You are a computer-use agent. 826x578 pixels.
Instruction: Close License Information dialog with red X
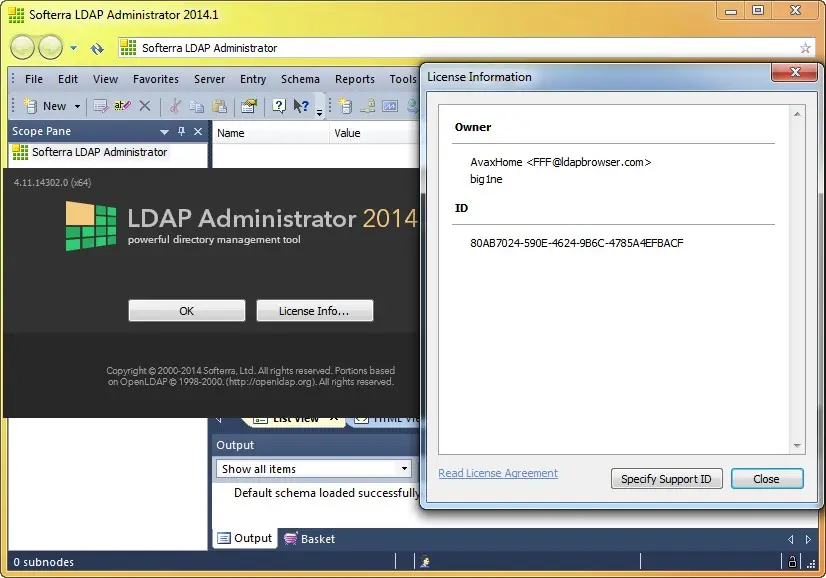tap(795, 73)
